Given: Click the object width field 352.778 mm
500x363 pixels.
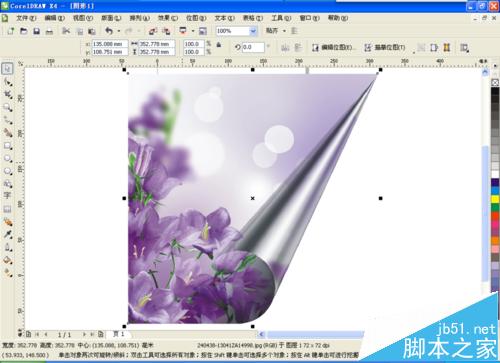Looking at the screenshot, I should click(156, 44).
